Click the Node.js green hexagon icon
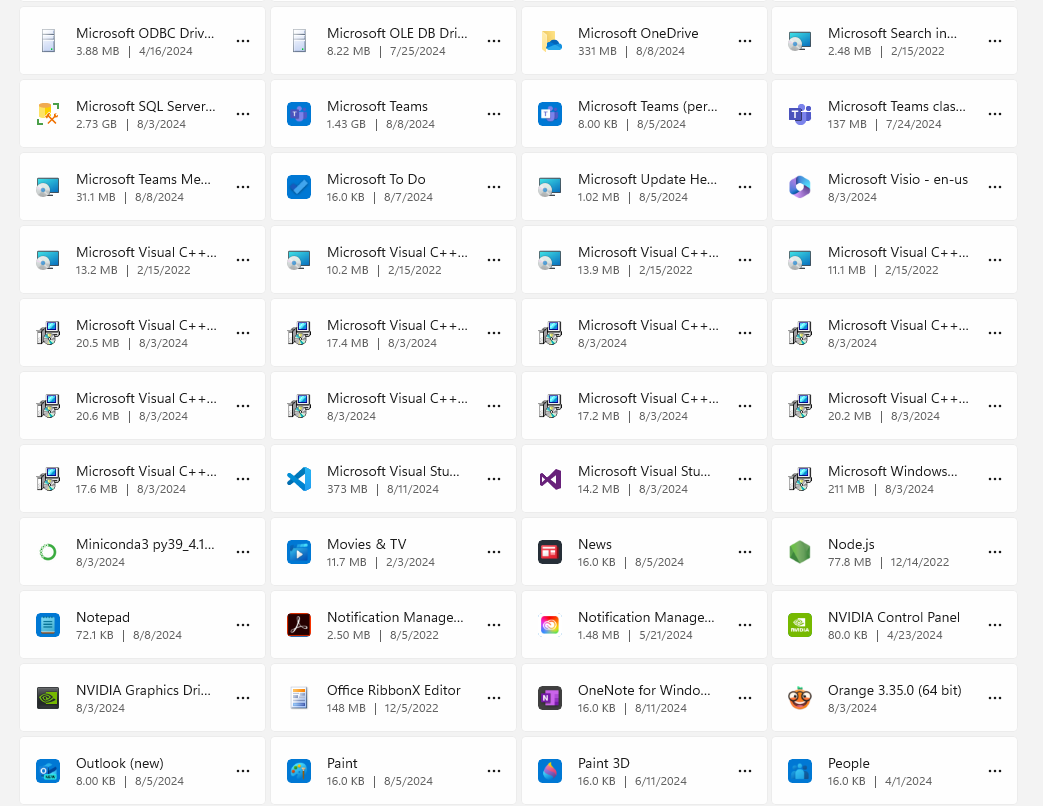This screenshot has height=806, width=1043. 799,552
